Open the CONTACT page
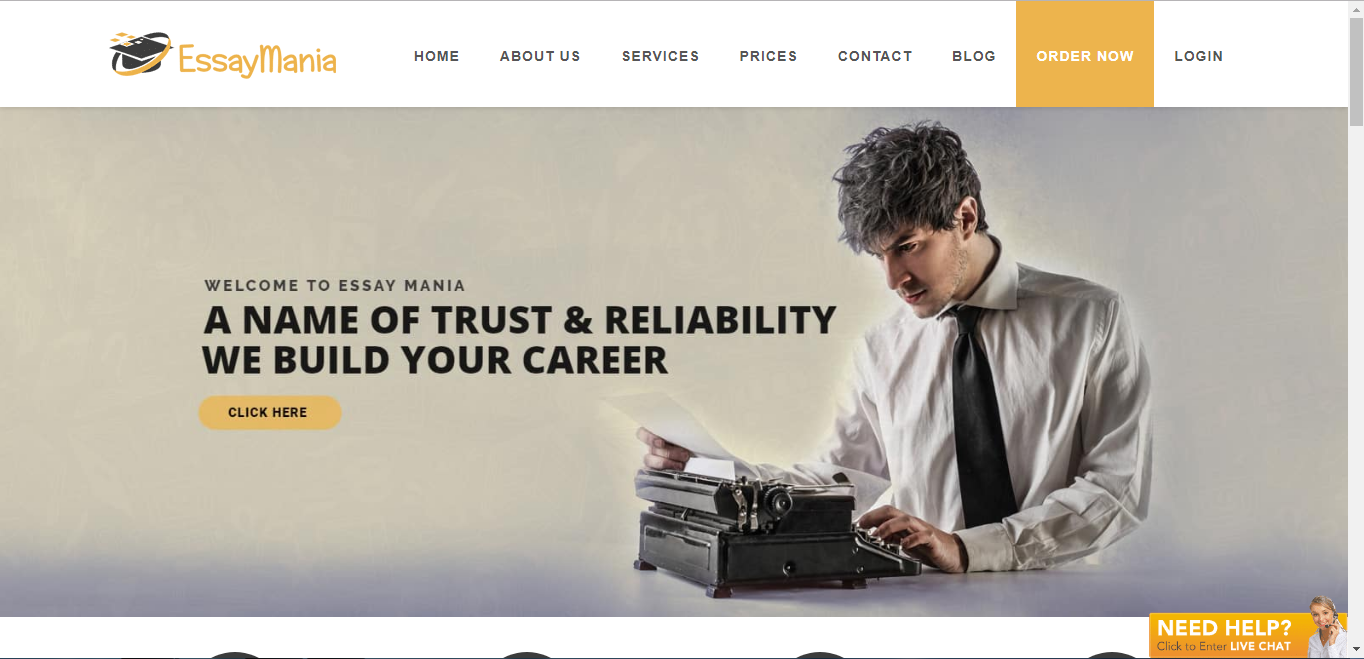The width and height of the screenshot is (1364, 659). click(x=875, y=56)
